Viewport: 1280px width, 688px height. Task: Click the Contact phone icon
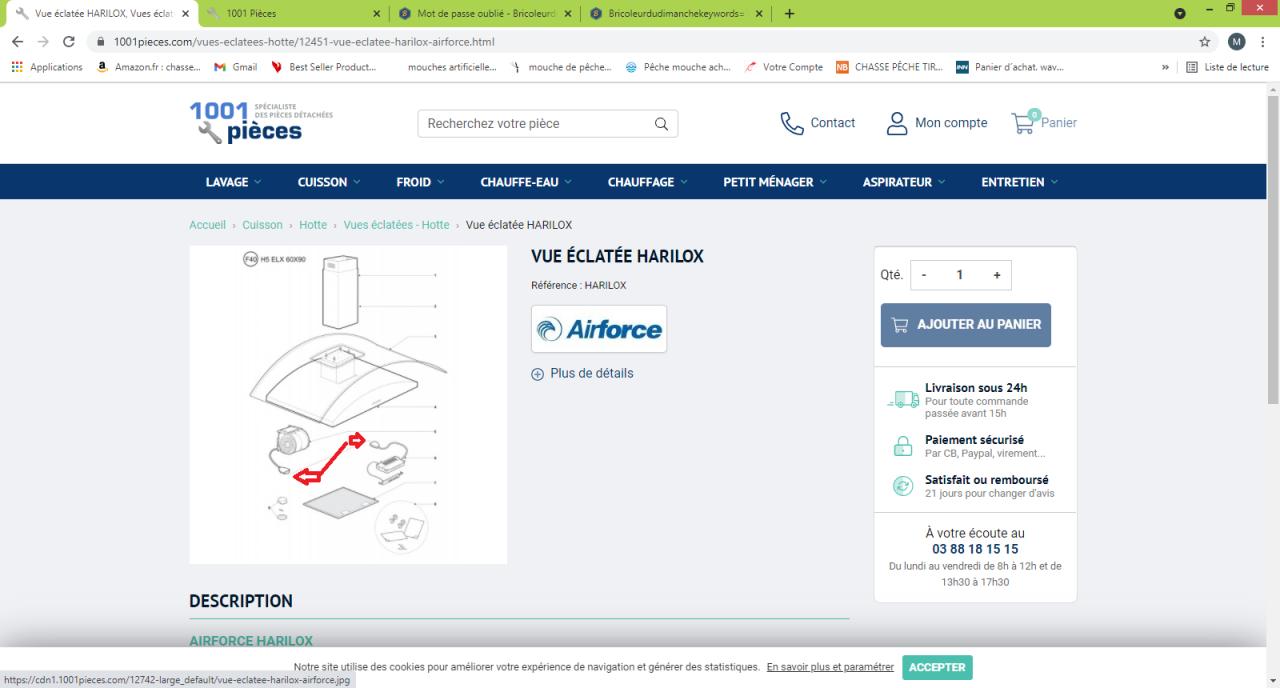tap(792, 123)
